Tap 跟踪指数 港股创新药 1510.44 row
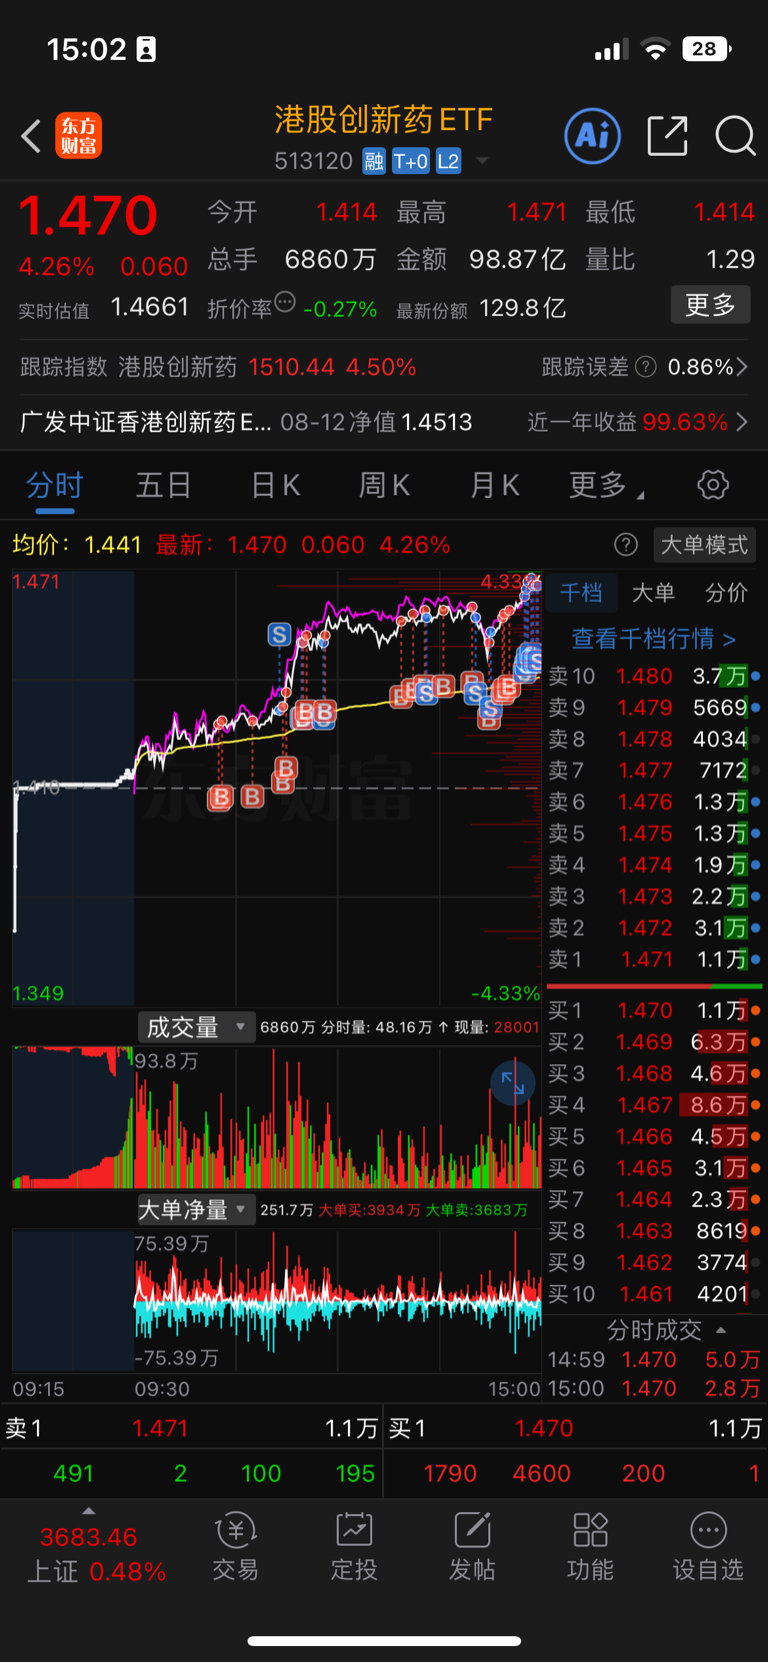Viewport: 768px width, 1663px height. [x=218, y=367]
